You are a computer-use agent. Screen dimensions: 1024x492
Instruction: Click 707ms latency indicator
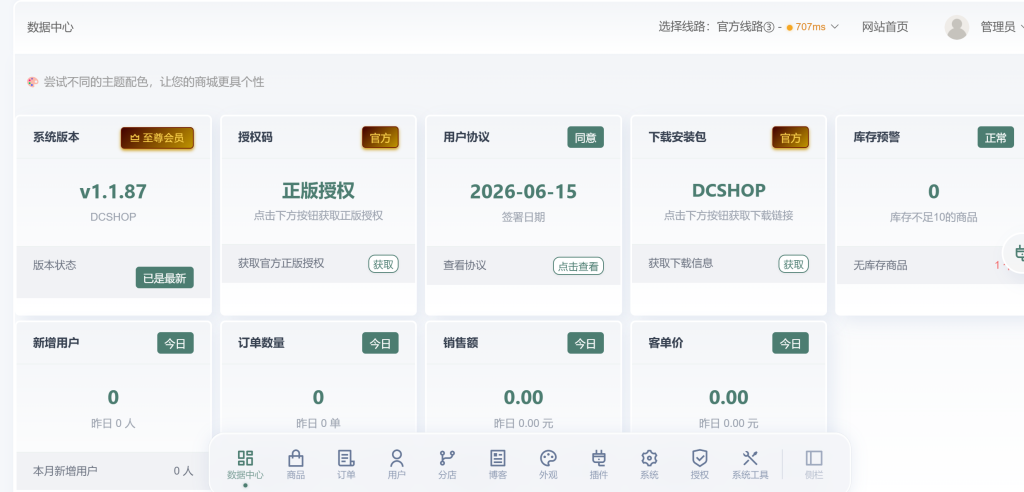(x=806, y=27)
